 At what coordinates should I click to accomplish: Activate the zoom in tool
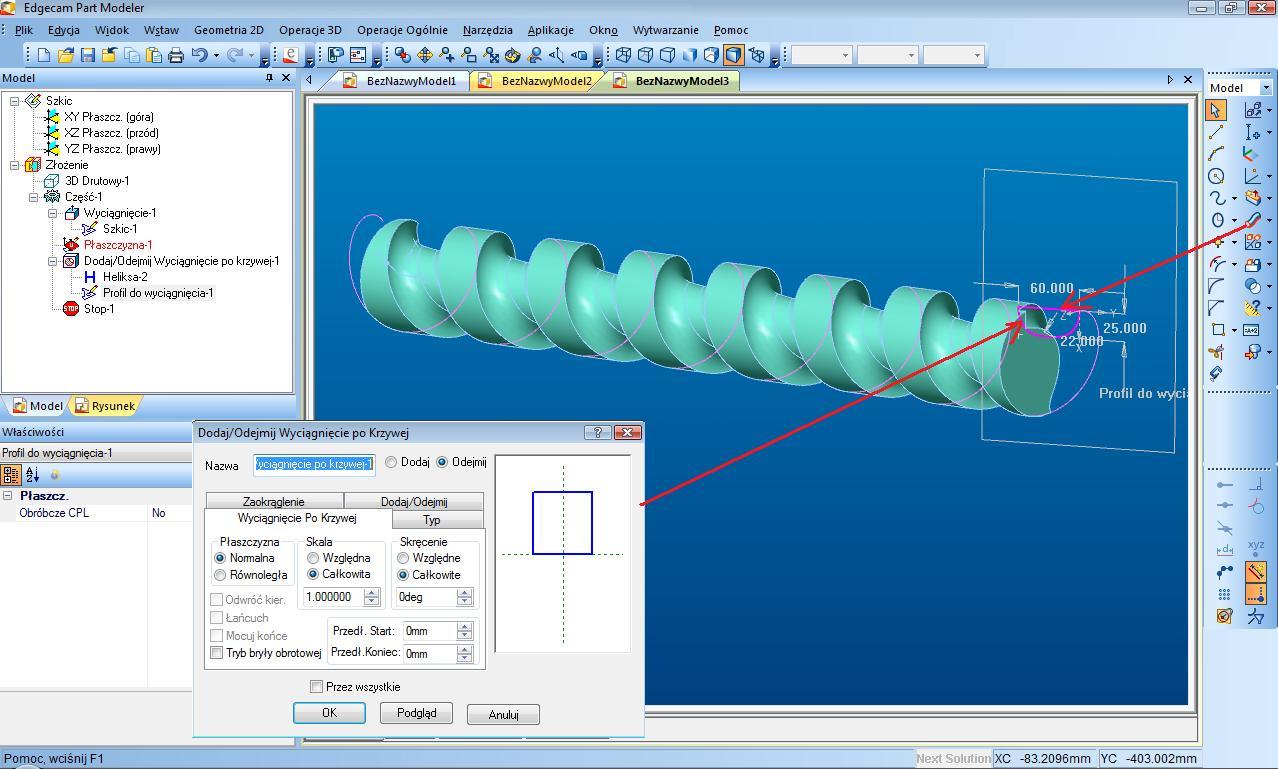pyautogui.click(x=447, y=56)
